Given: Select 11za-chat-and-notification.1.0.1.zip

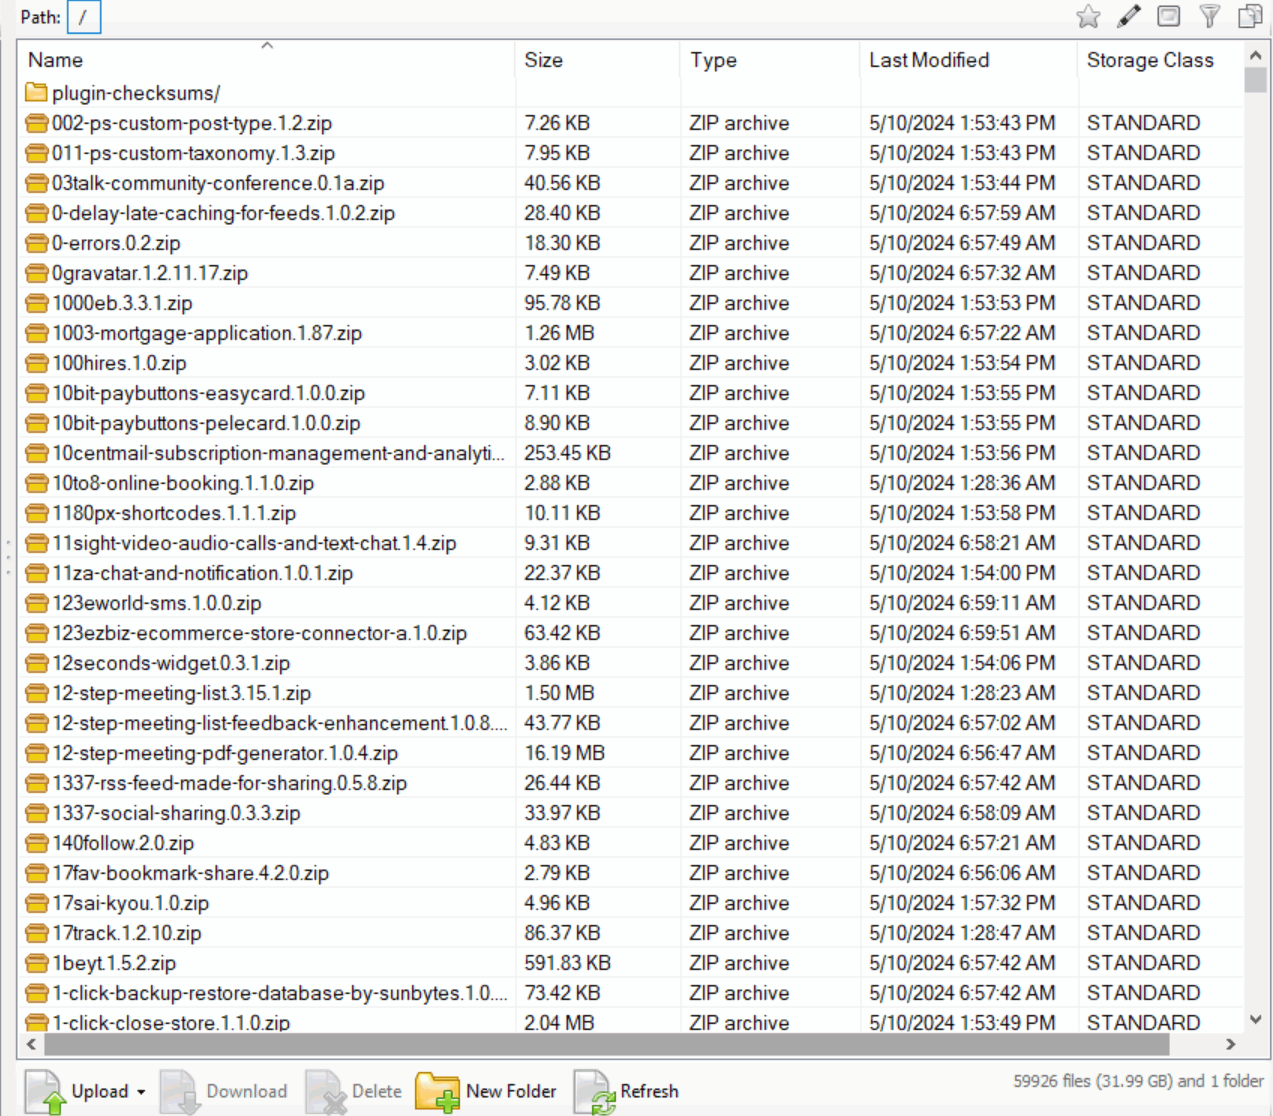Looking at the screenshot, I should point(202,573).
